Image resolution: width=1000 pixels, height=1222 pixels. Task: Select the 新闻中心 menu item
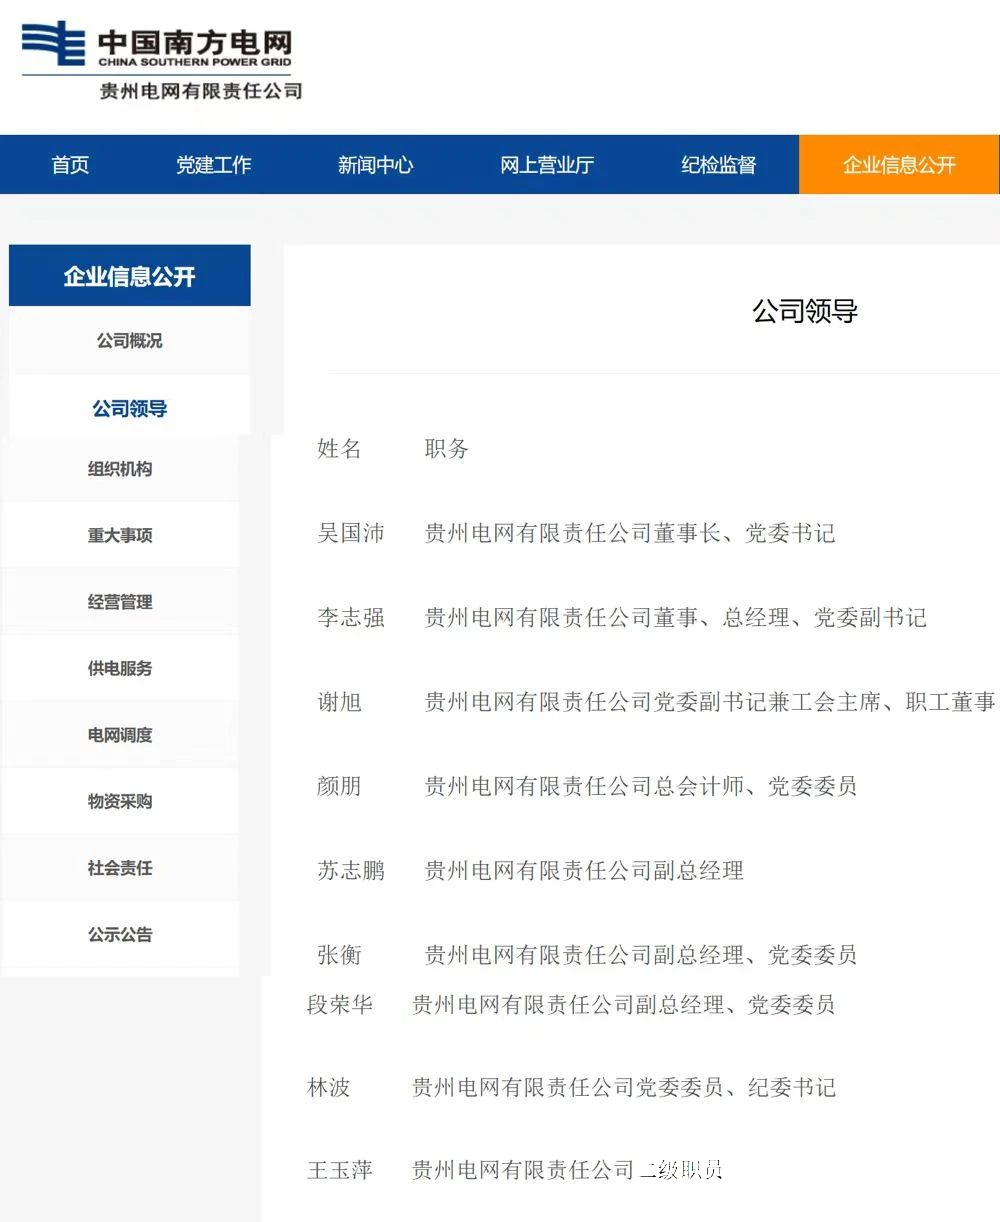[x=375, y=164]
